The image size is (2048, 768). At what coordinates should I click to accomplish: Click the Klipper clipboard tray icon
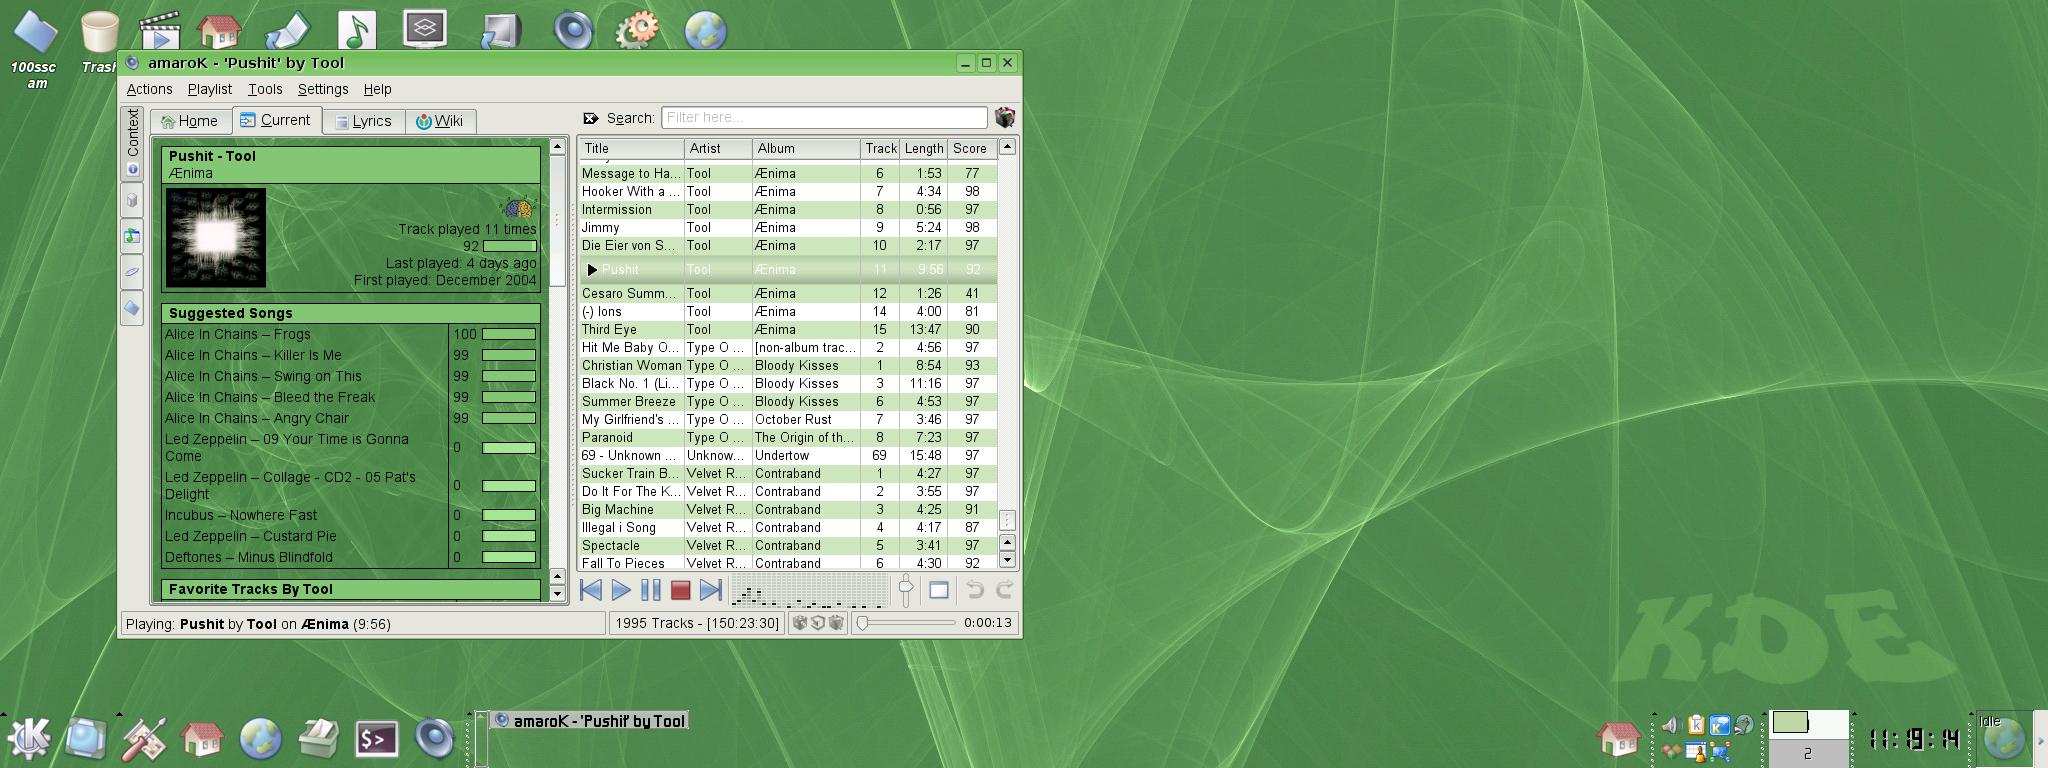(1696, 726)
